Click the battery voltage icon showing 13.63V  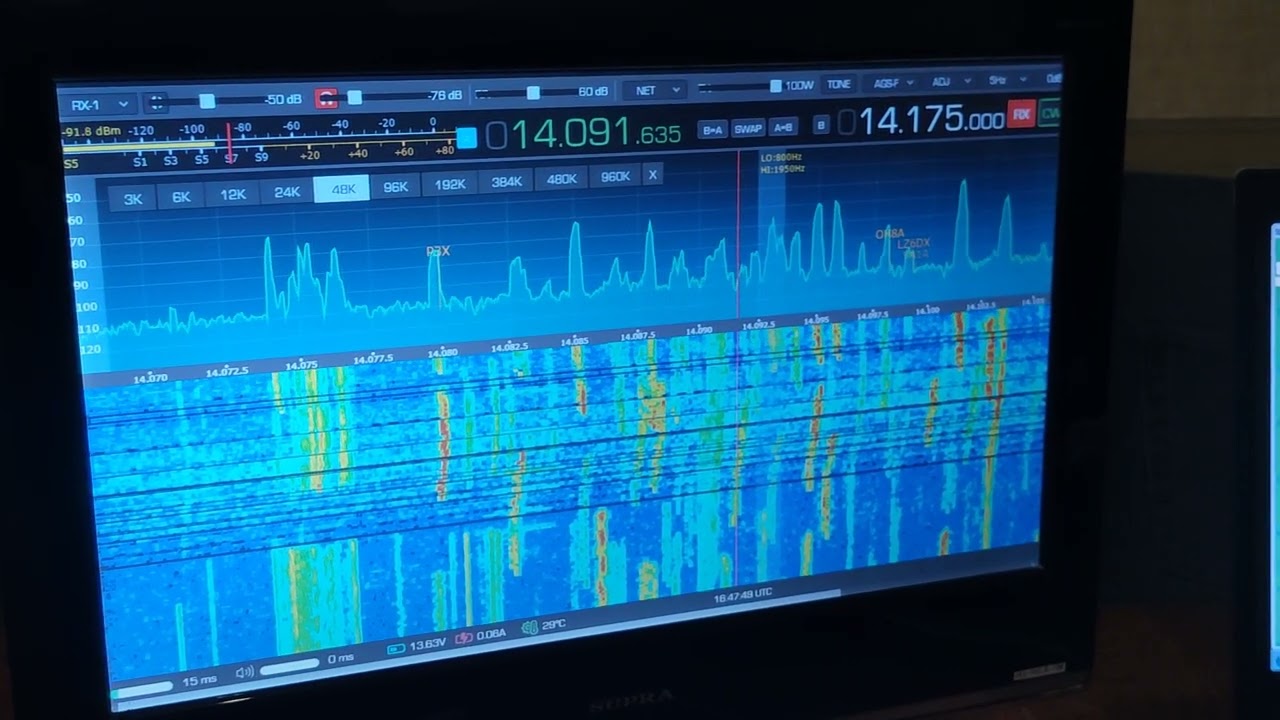click(396, 648)
